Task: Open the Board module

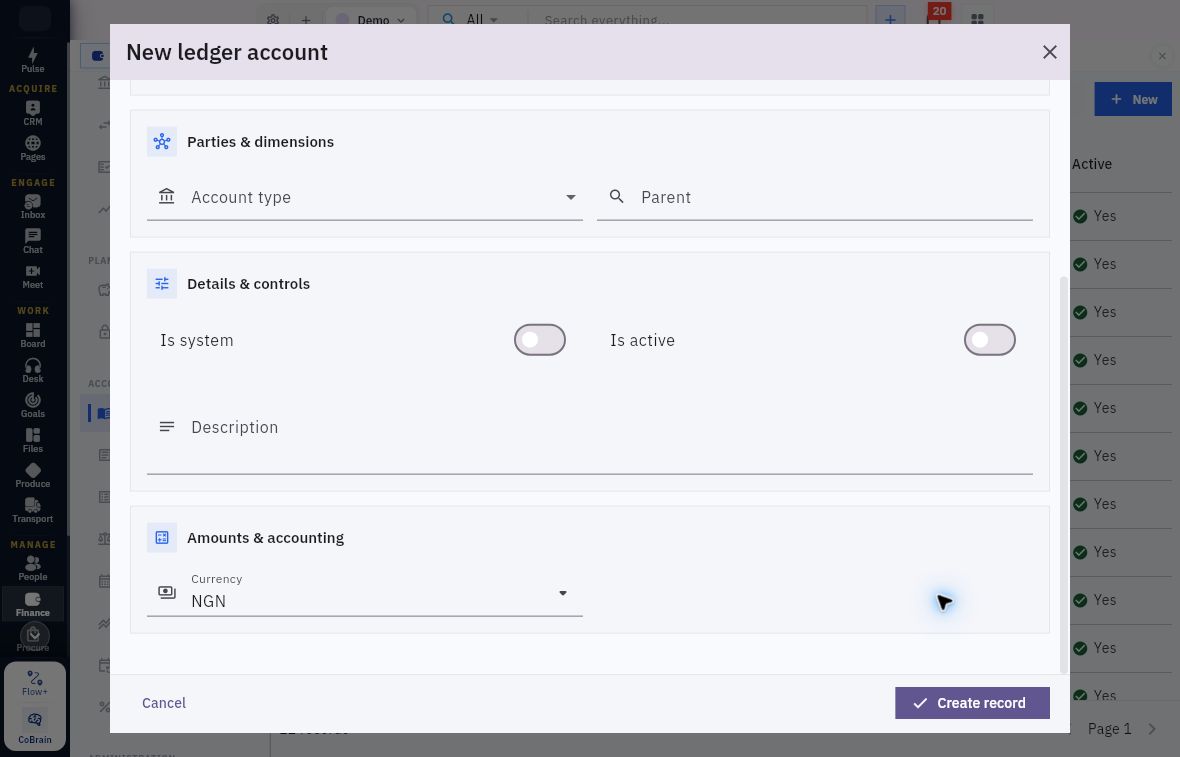Action: (x=32, y=335)
